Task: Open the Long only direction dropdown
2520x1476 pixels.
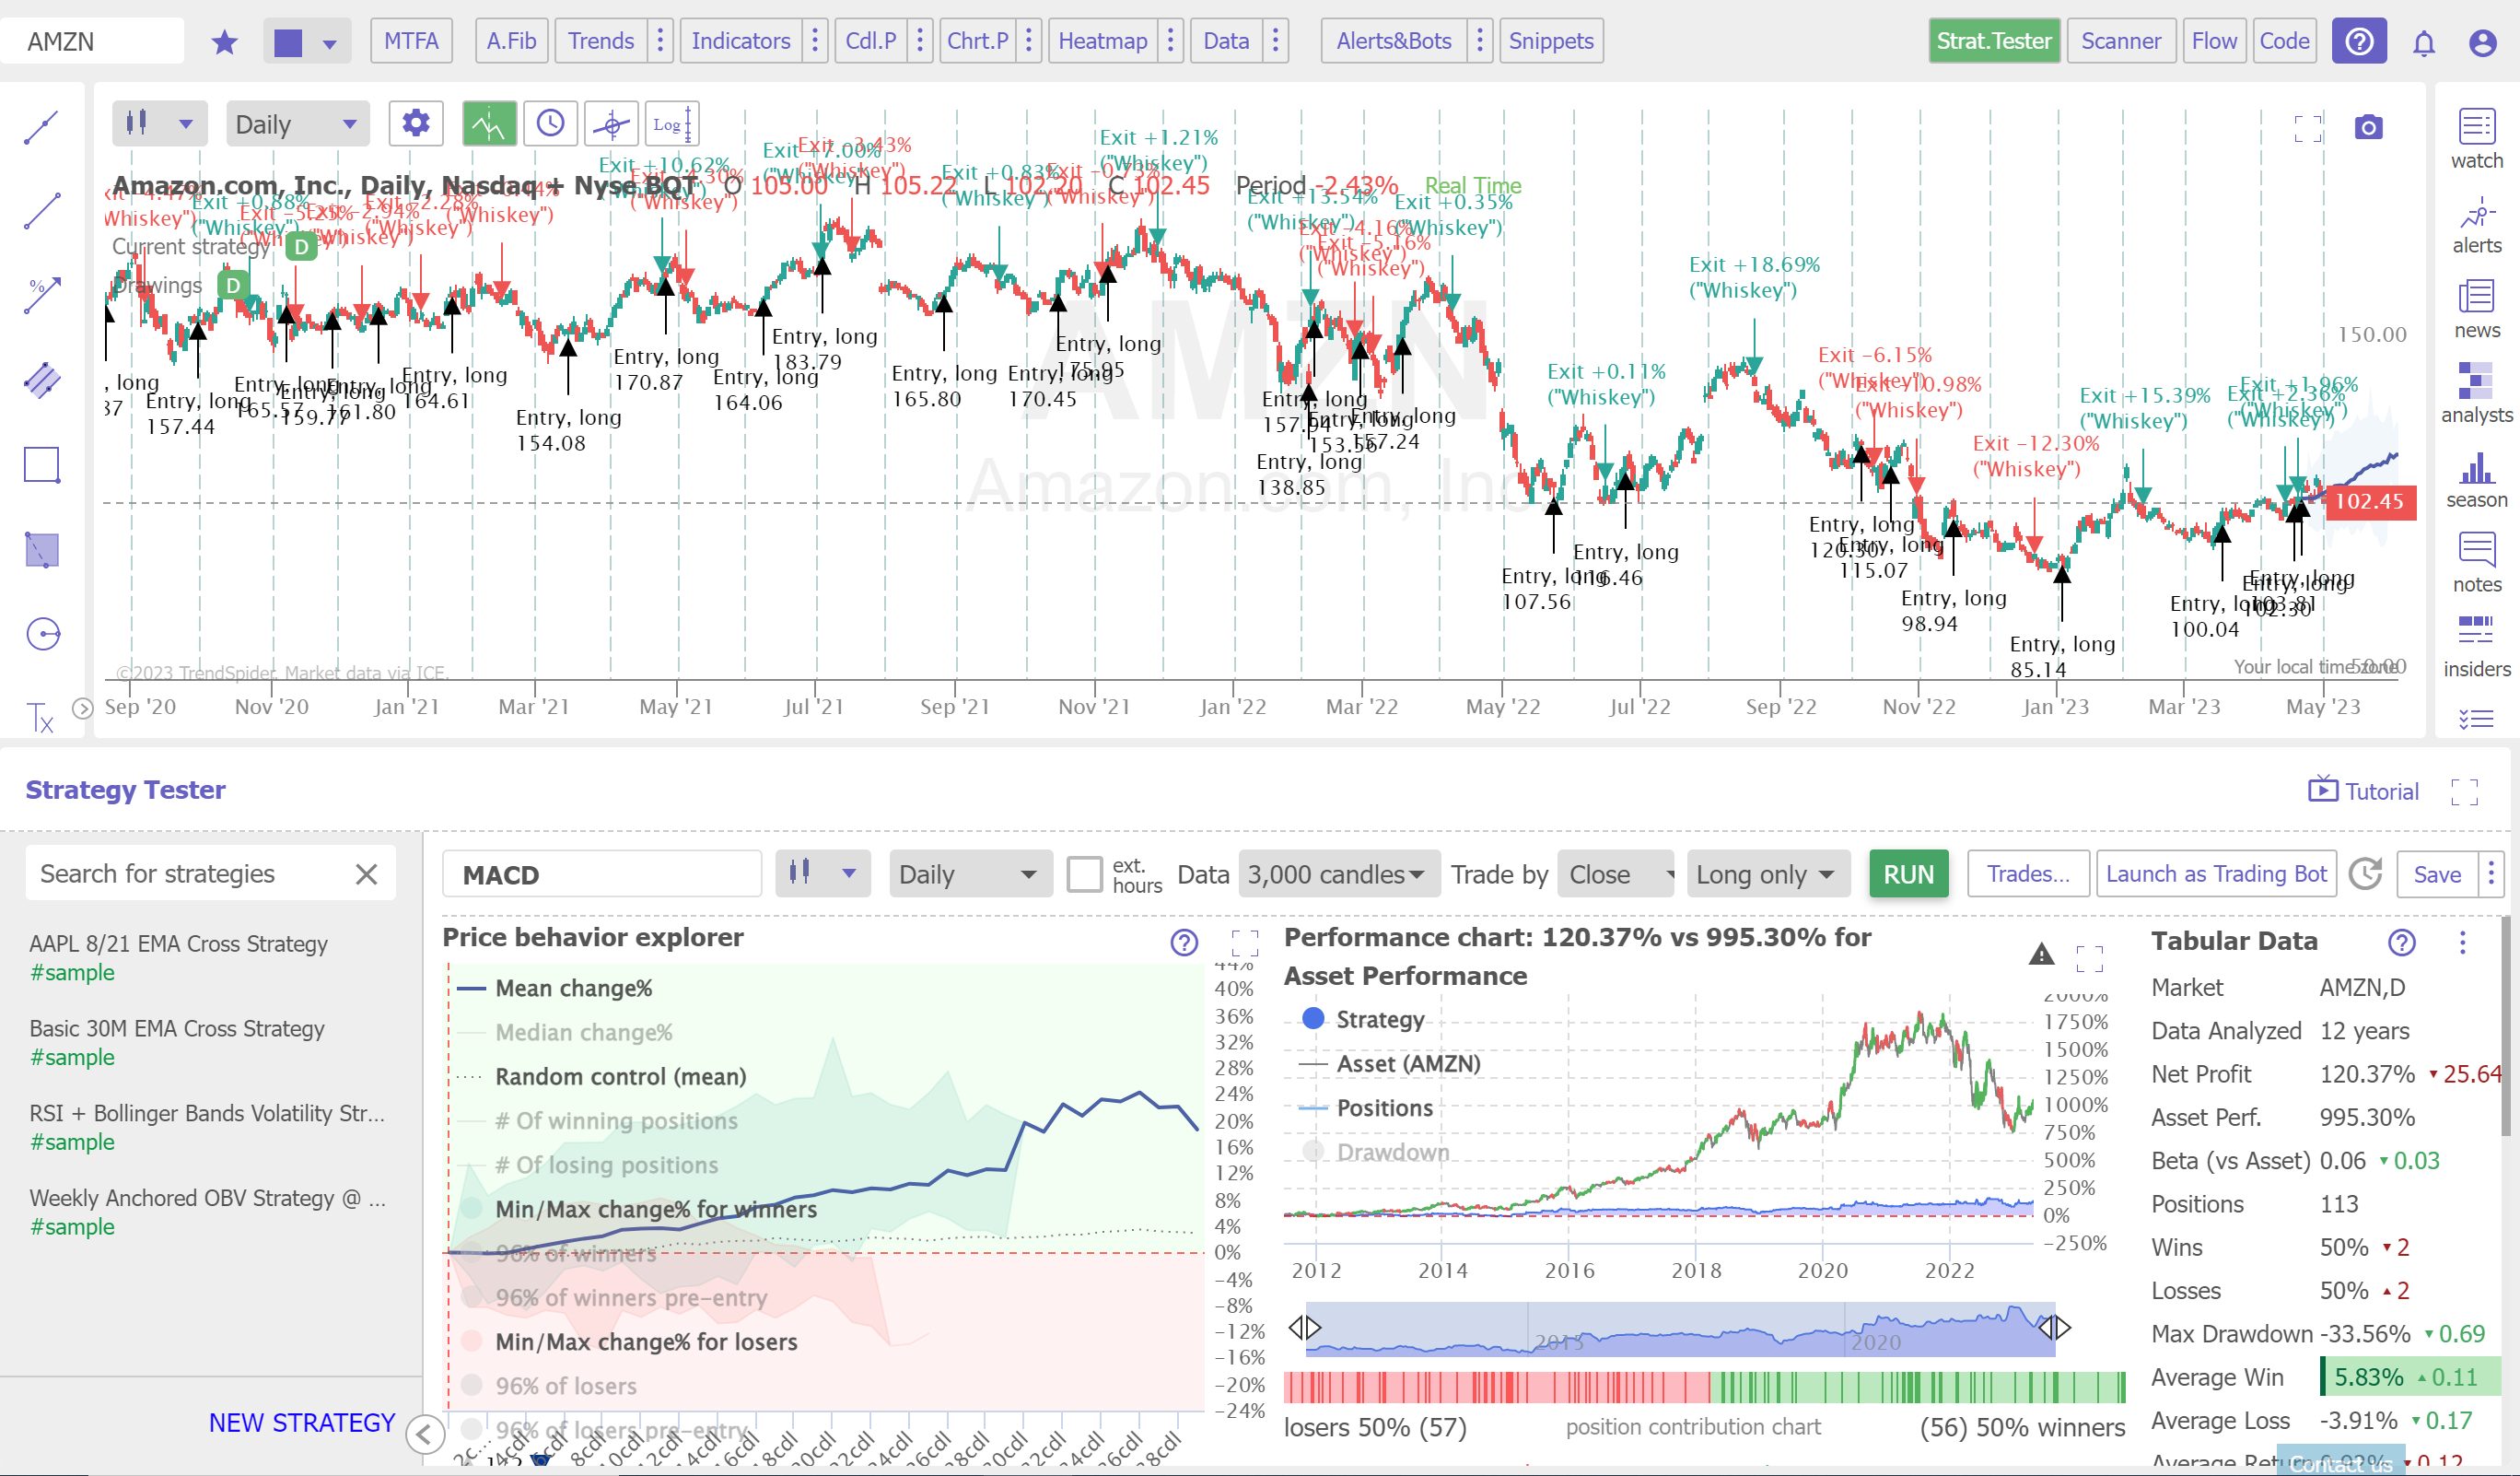Action: point(1767,873)
